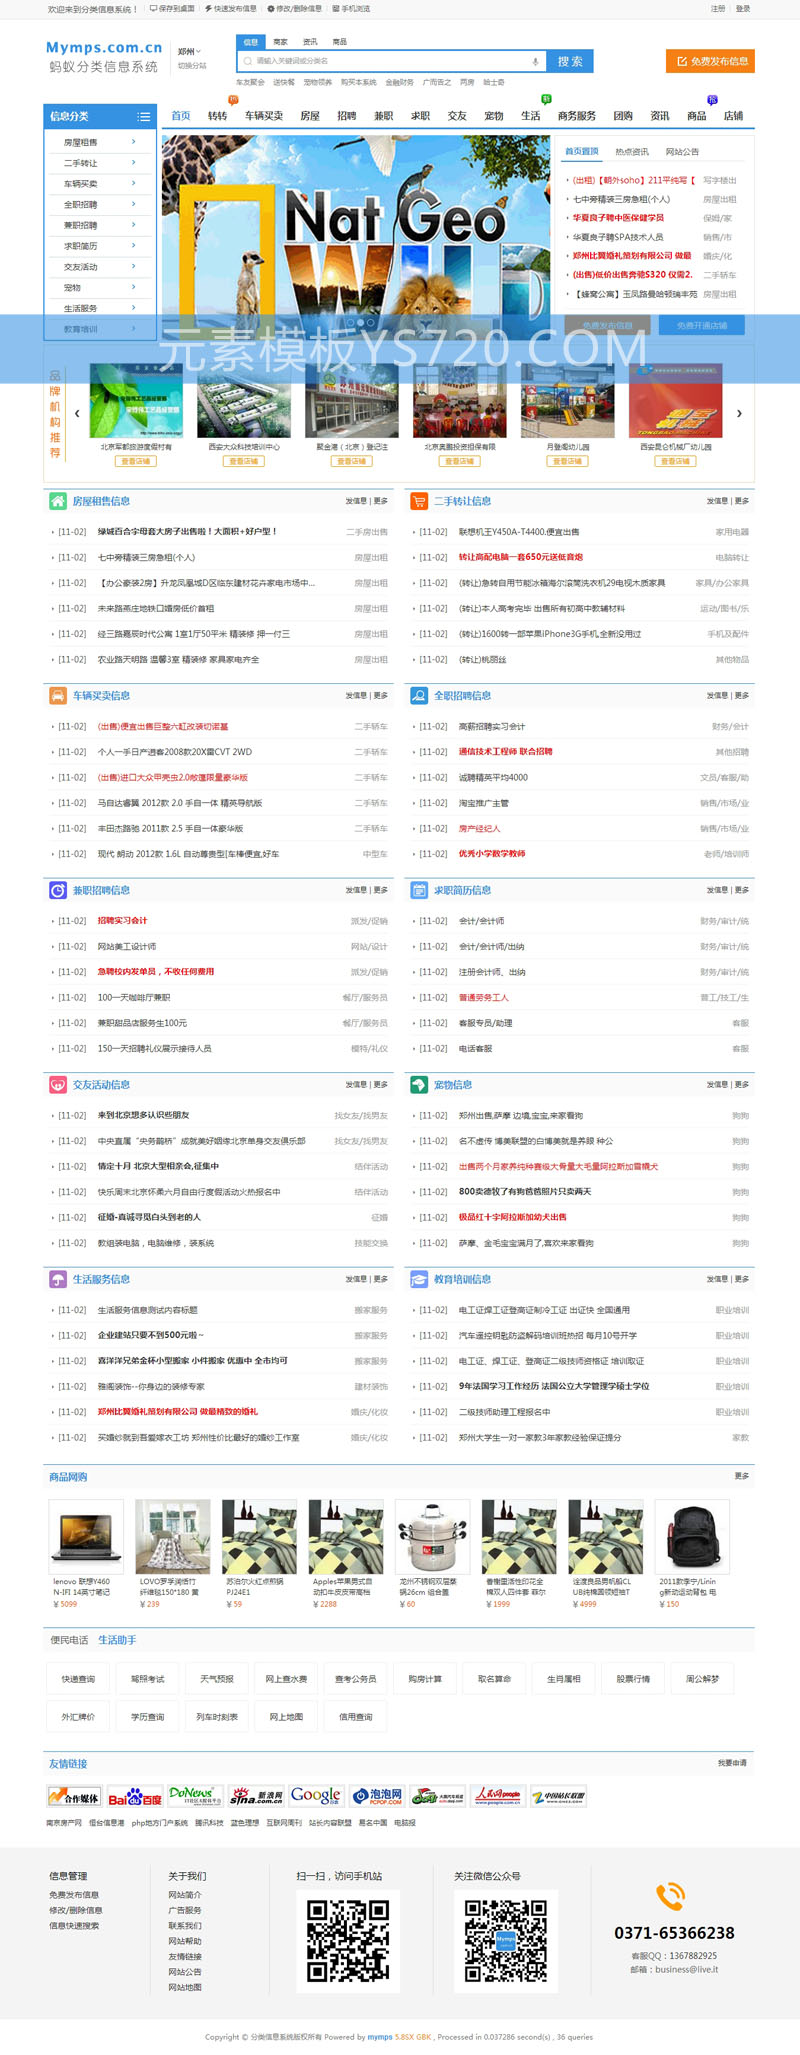Click 保存到桌面 in top bar
Image resolution: width=800 pixels, height=2055 pixels.
pyautogui.click(x=173, y=9)
